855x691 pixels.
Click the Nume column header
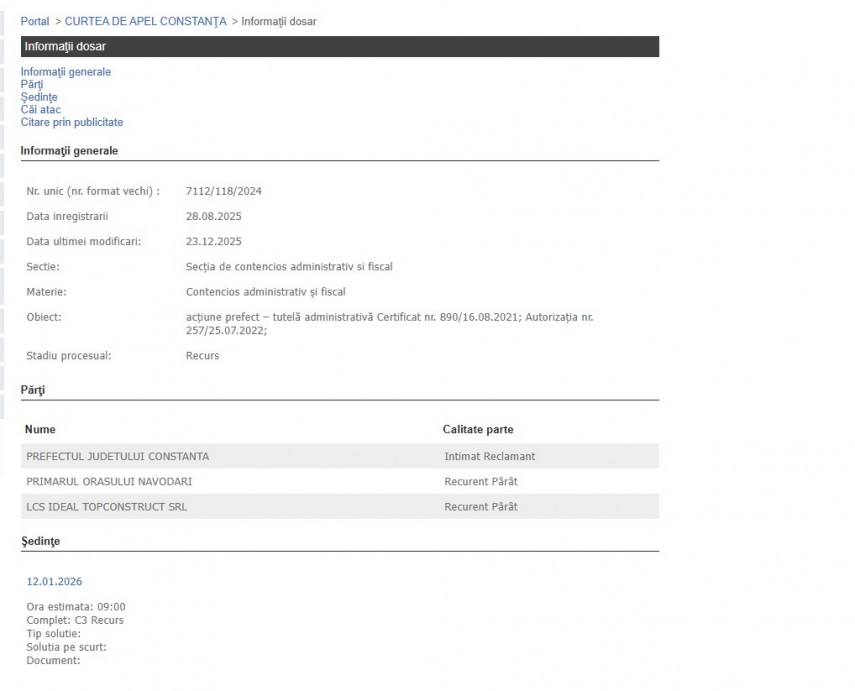coord(40,429)
